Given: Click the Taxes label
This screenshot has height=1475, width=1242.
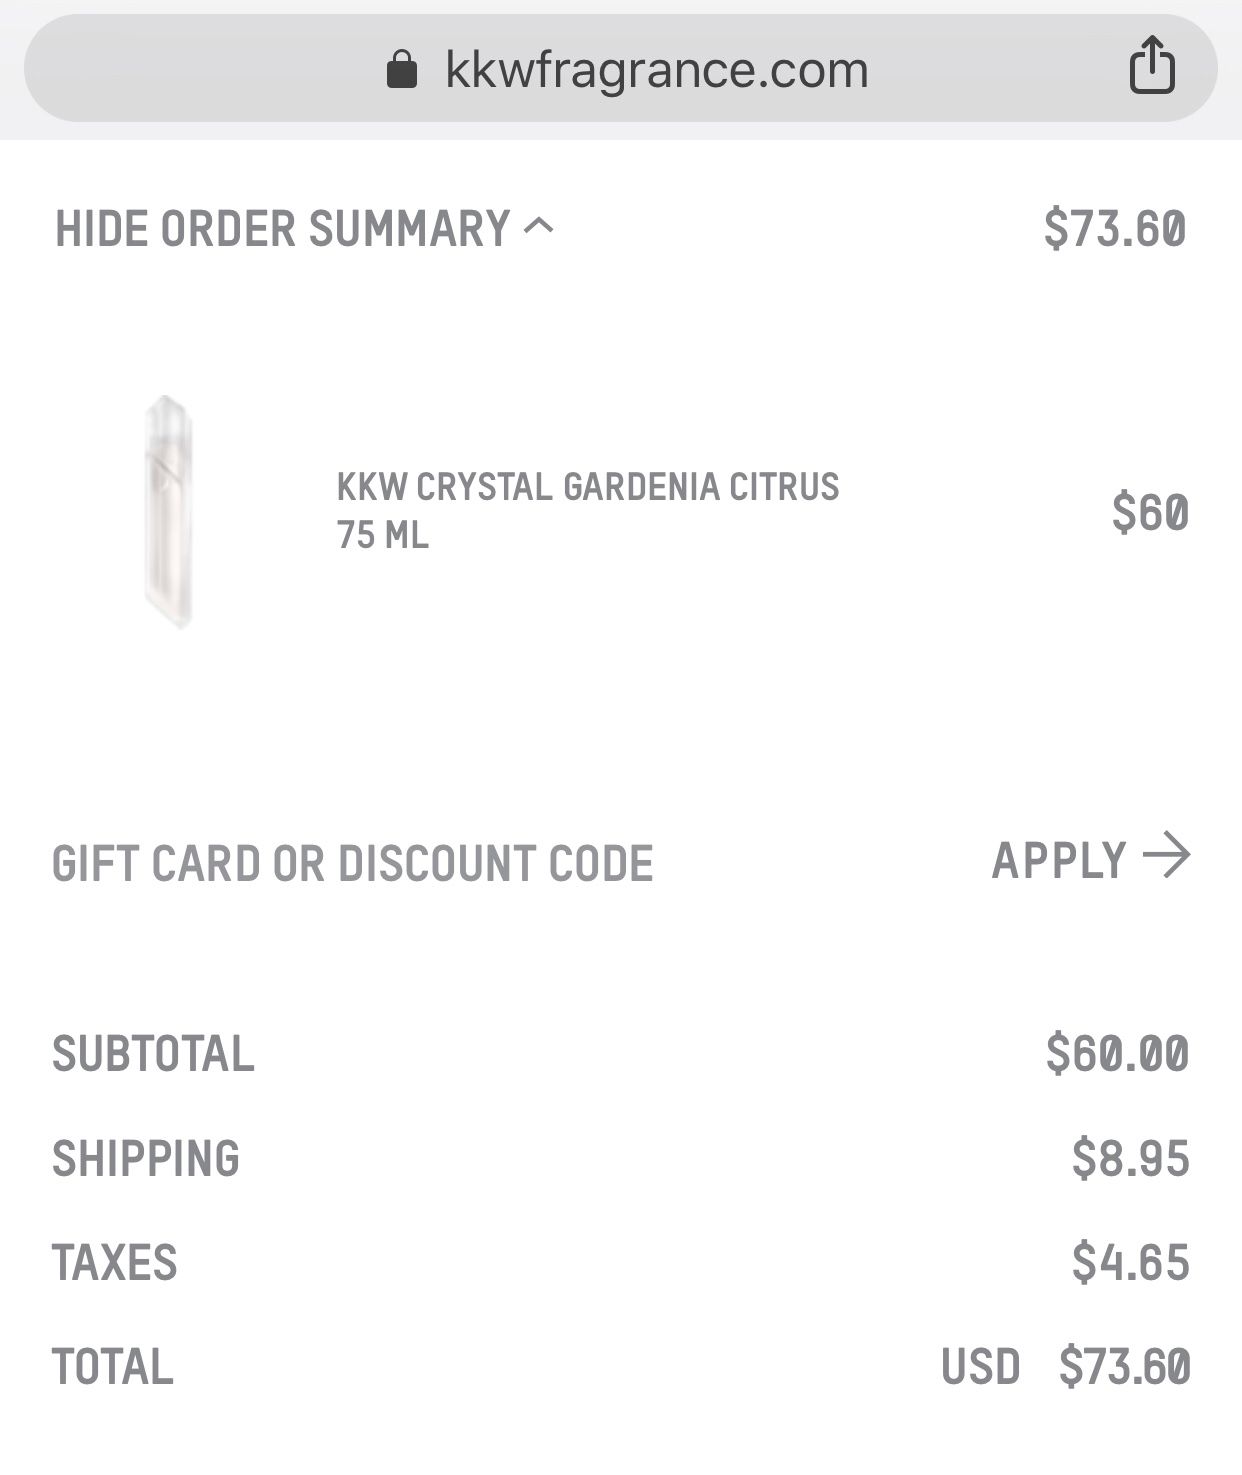Looking at the screenshot, I should click(115, 1263).
